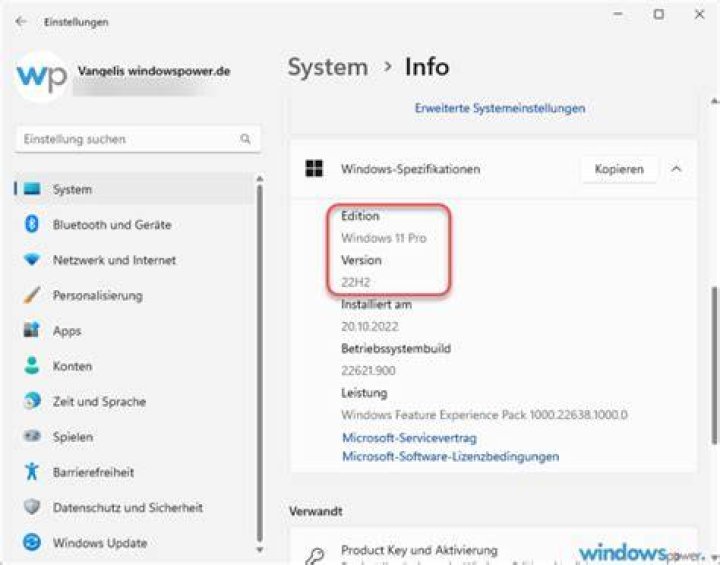Open the System category

click(134, 189)
